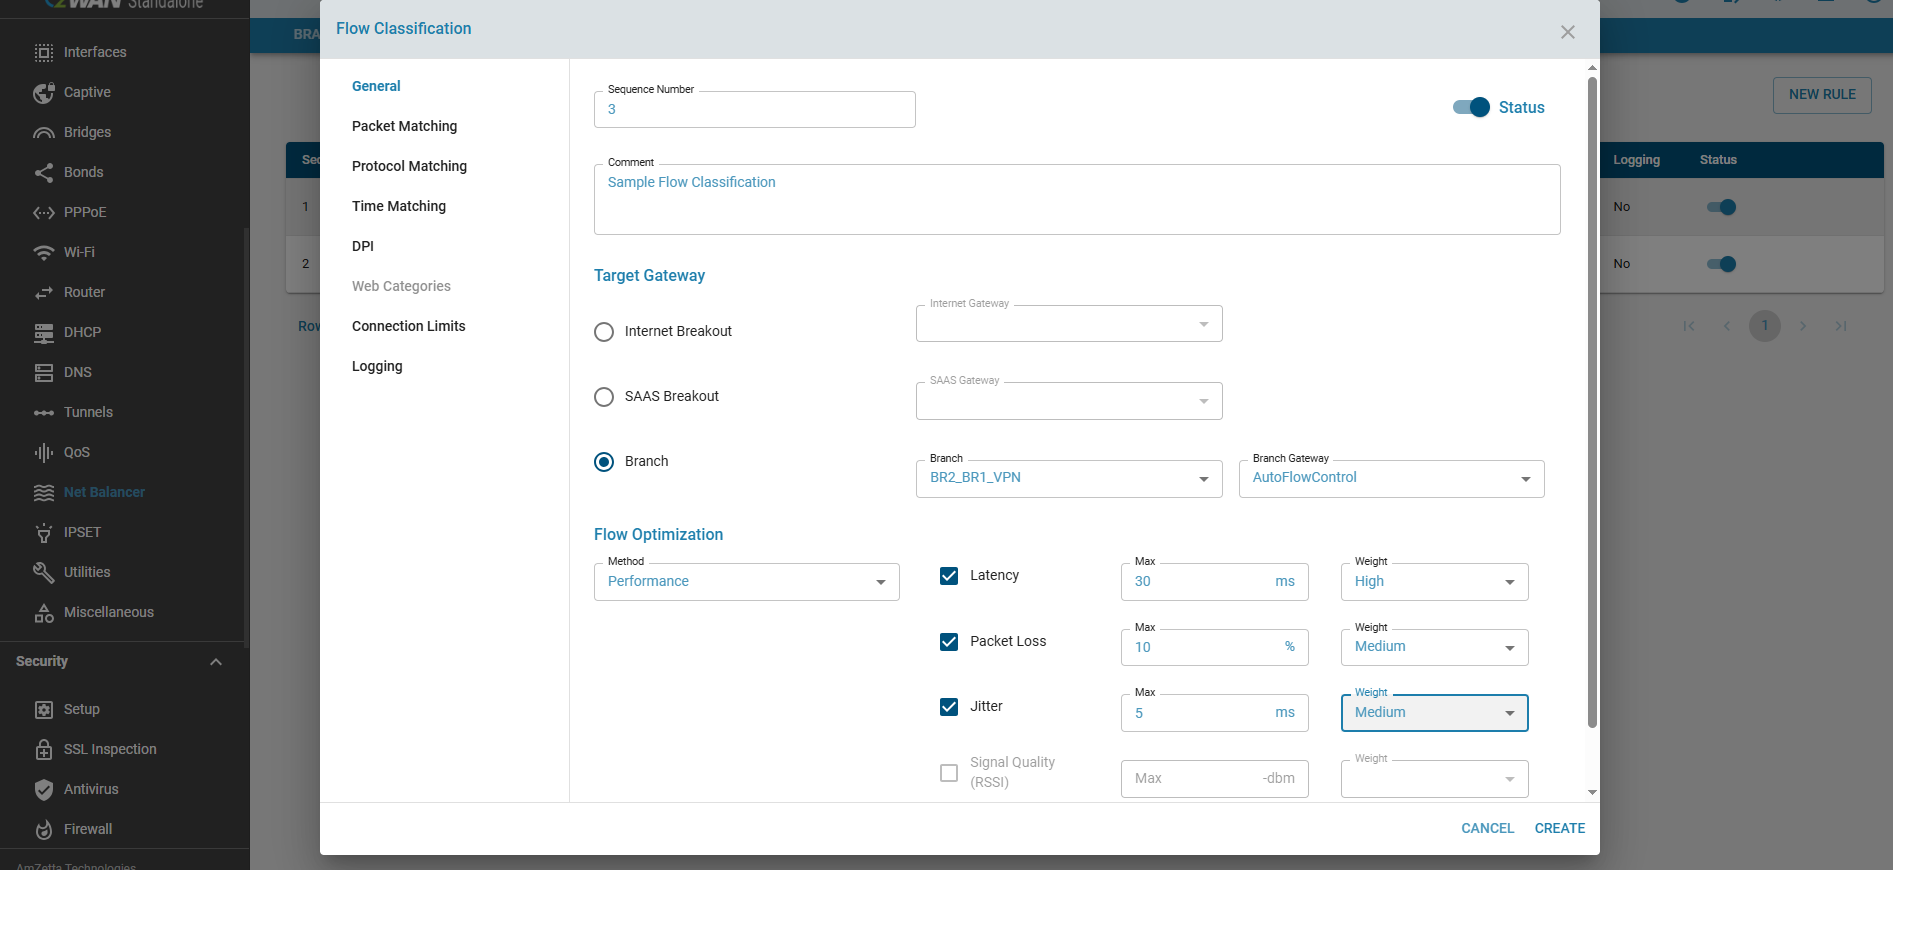Switch to the Packet Matching section
The height and width of the screenshot is (927, 1916).
pos(404,126)
